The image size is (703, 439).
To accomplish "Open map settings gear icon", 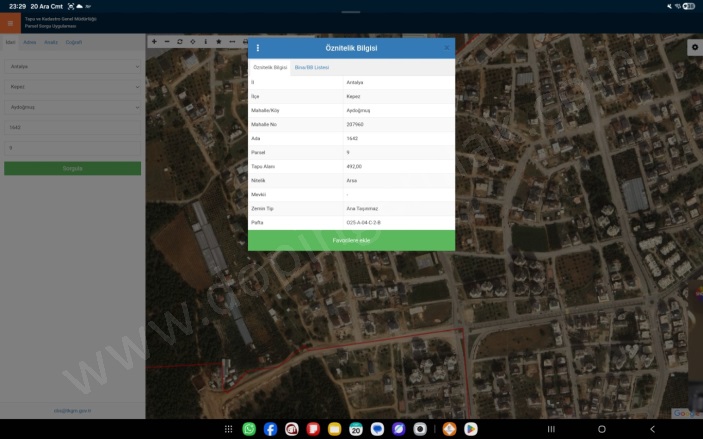I will tap(694, 47).
